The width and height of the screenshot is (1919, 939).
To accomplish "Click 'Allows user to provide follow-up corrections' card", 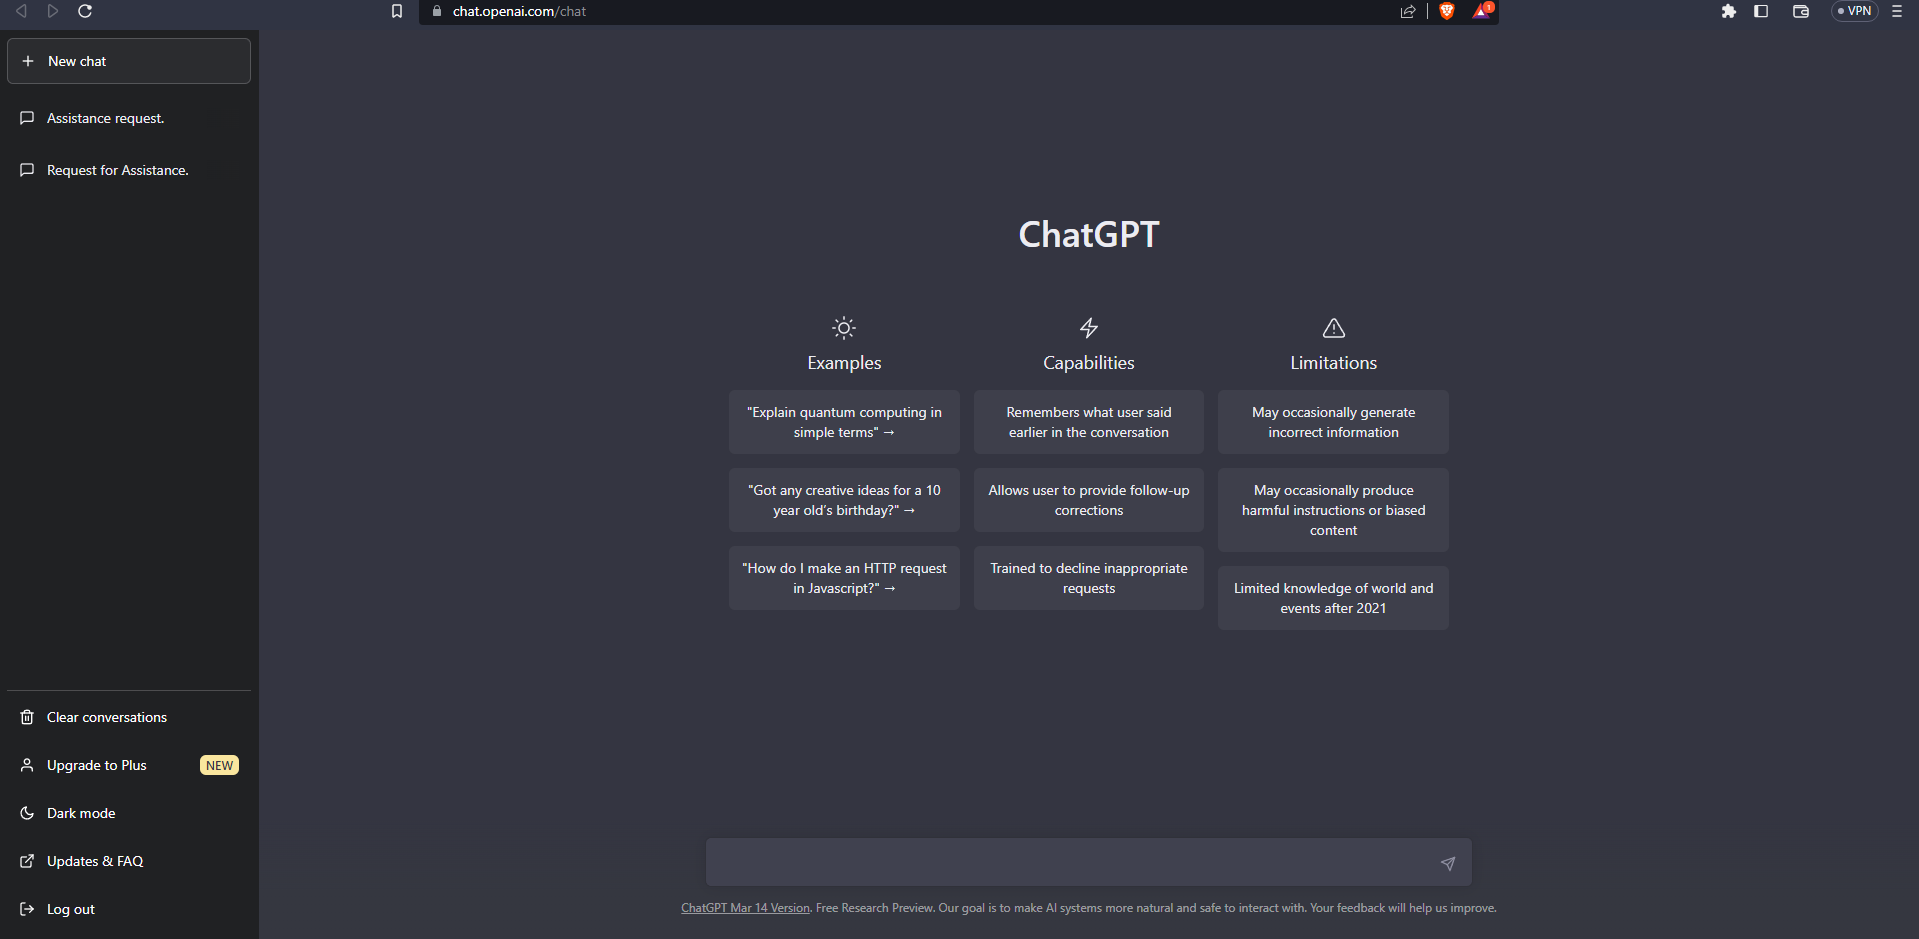I will pyautogui.click(x=1089, y=500).
